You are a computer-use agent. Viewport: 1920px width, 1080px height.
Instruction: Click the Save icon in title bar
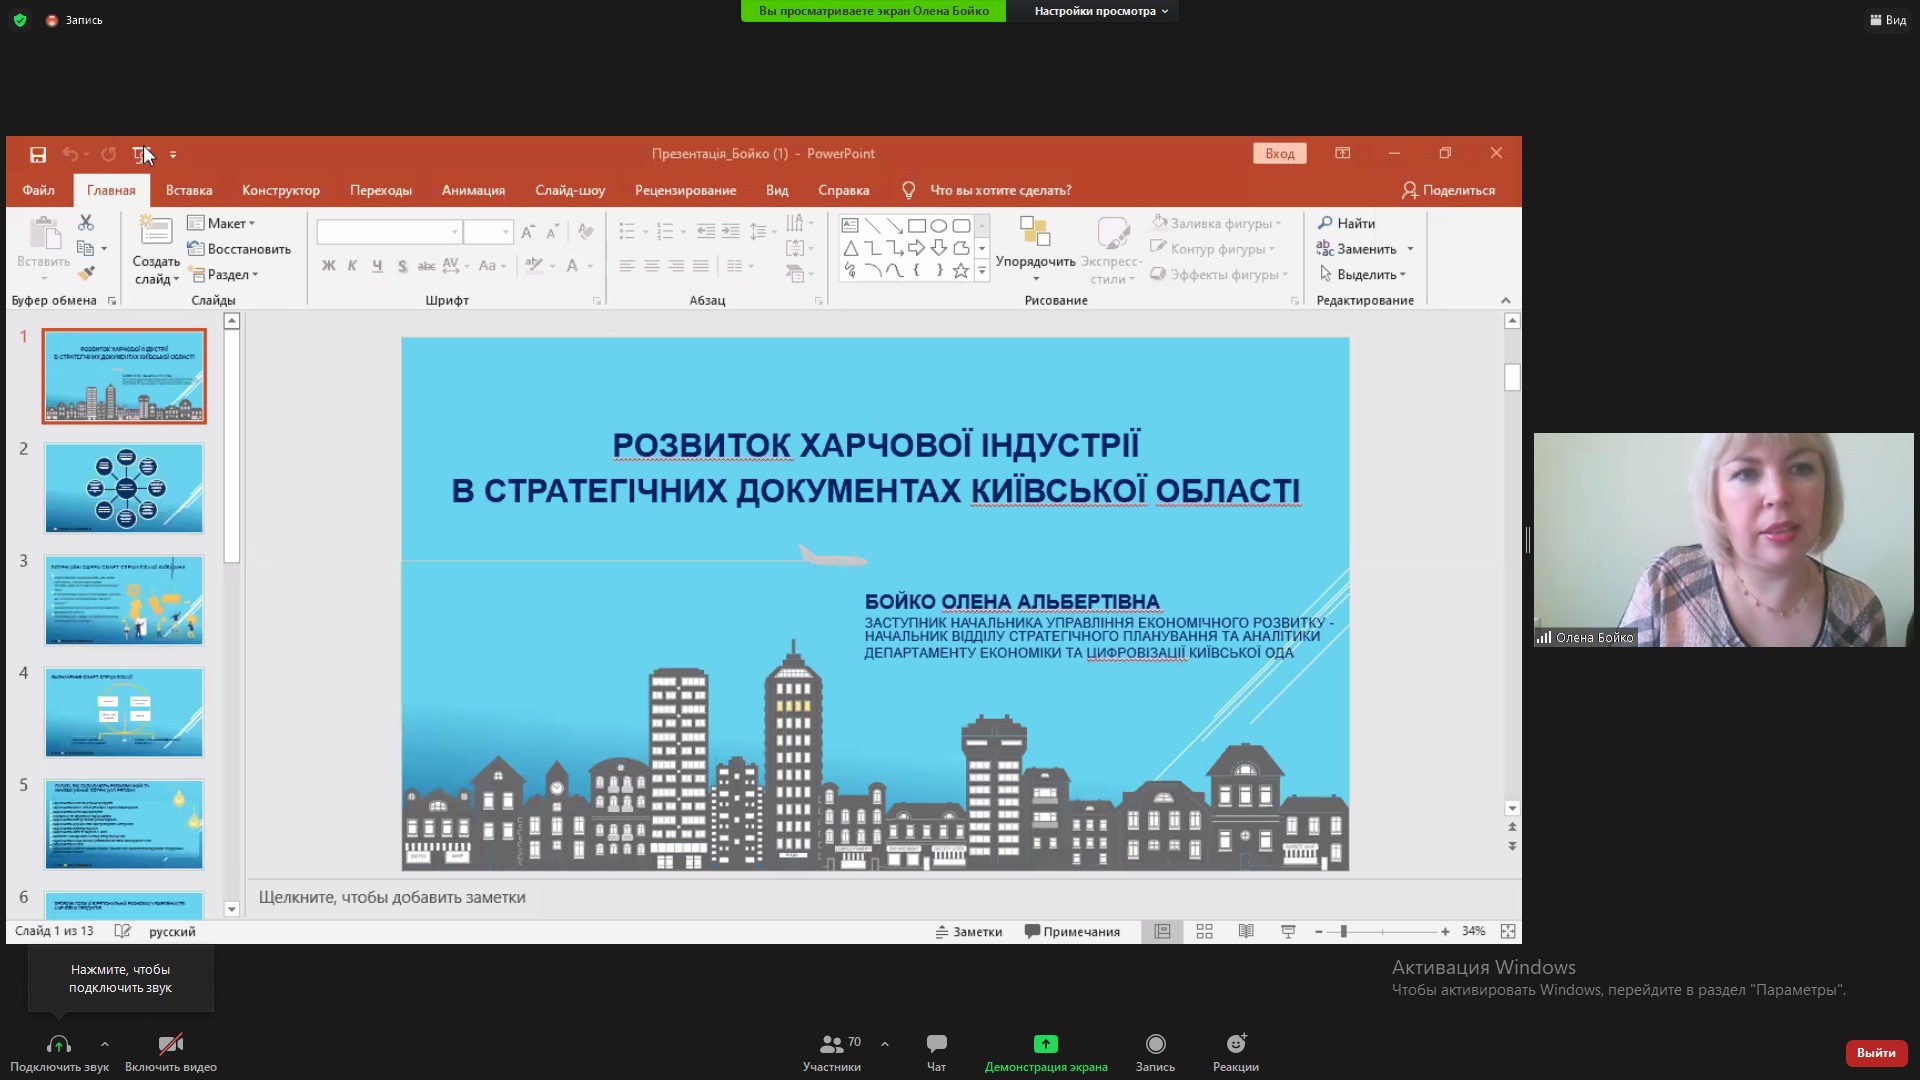(38, 154)
